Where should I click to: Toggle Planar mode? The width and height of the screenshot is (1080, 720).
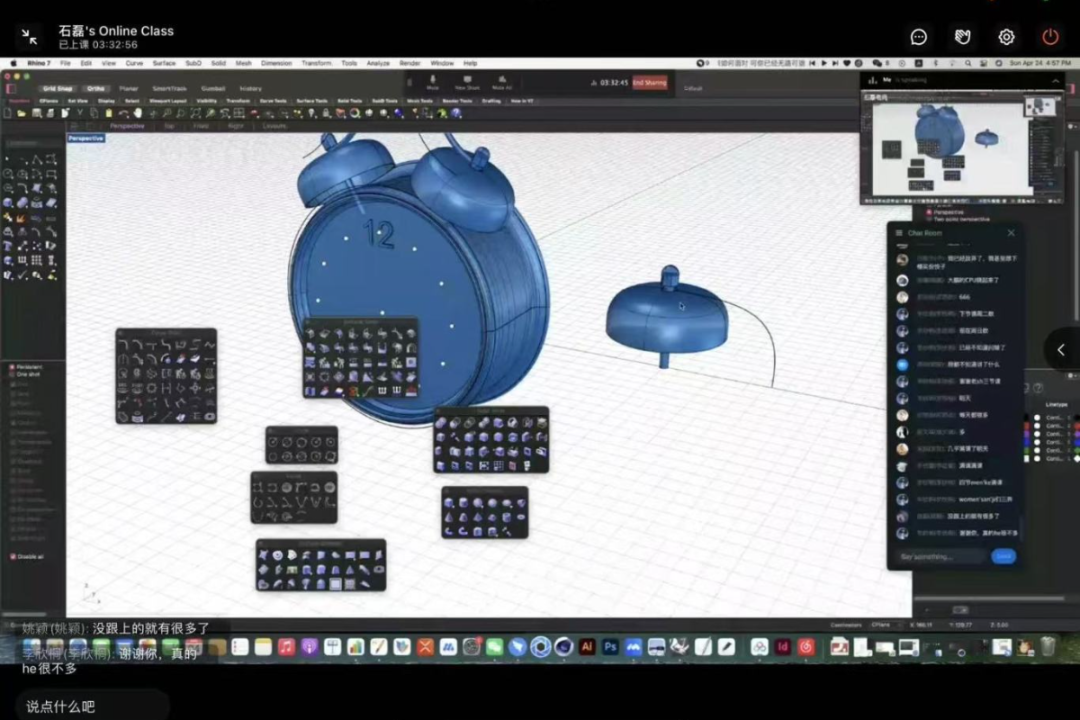(129, 88)
